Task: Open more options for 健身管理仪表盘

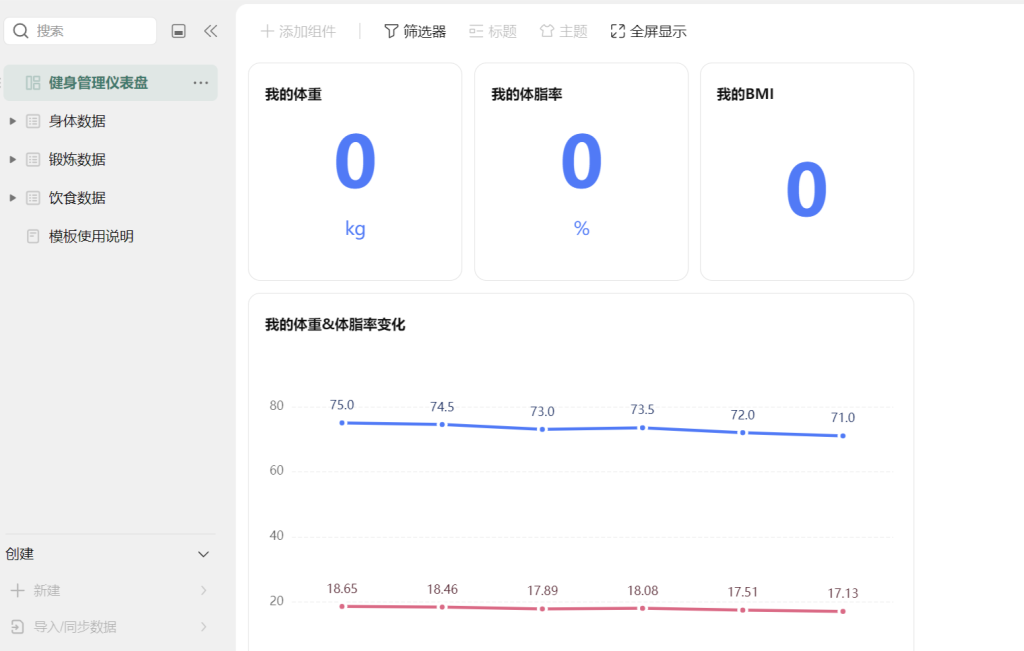Action: pos(200,83)
